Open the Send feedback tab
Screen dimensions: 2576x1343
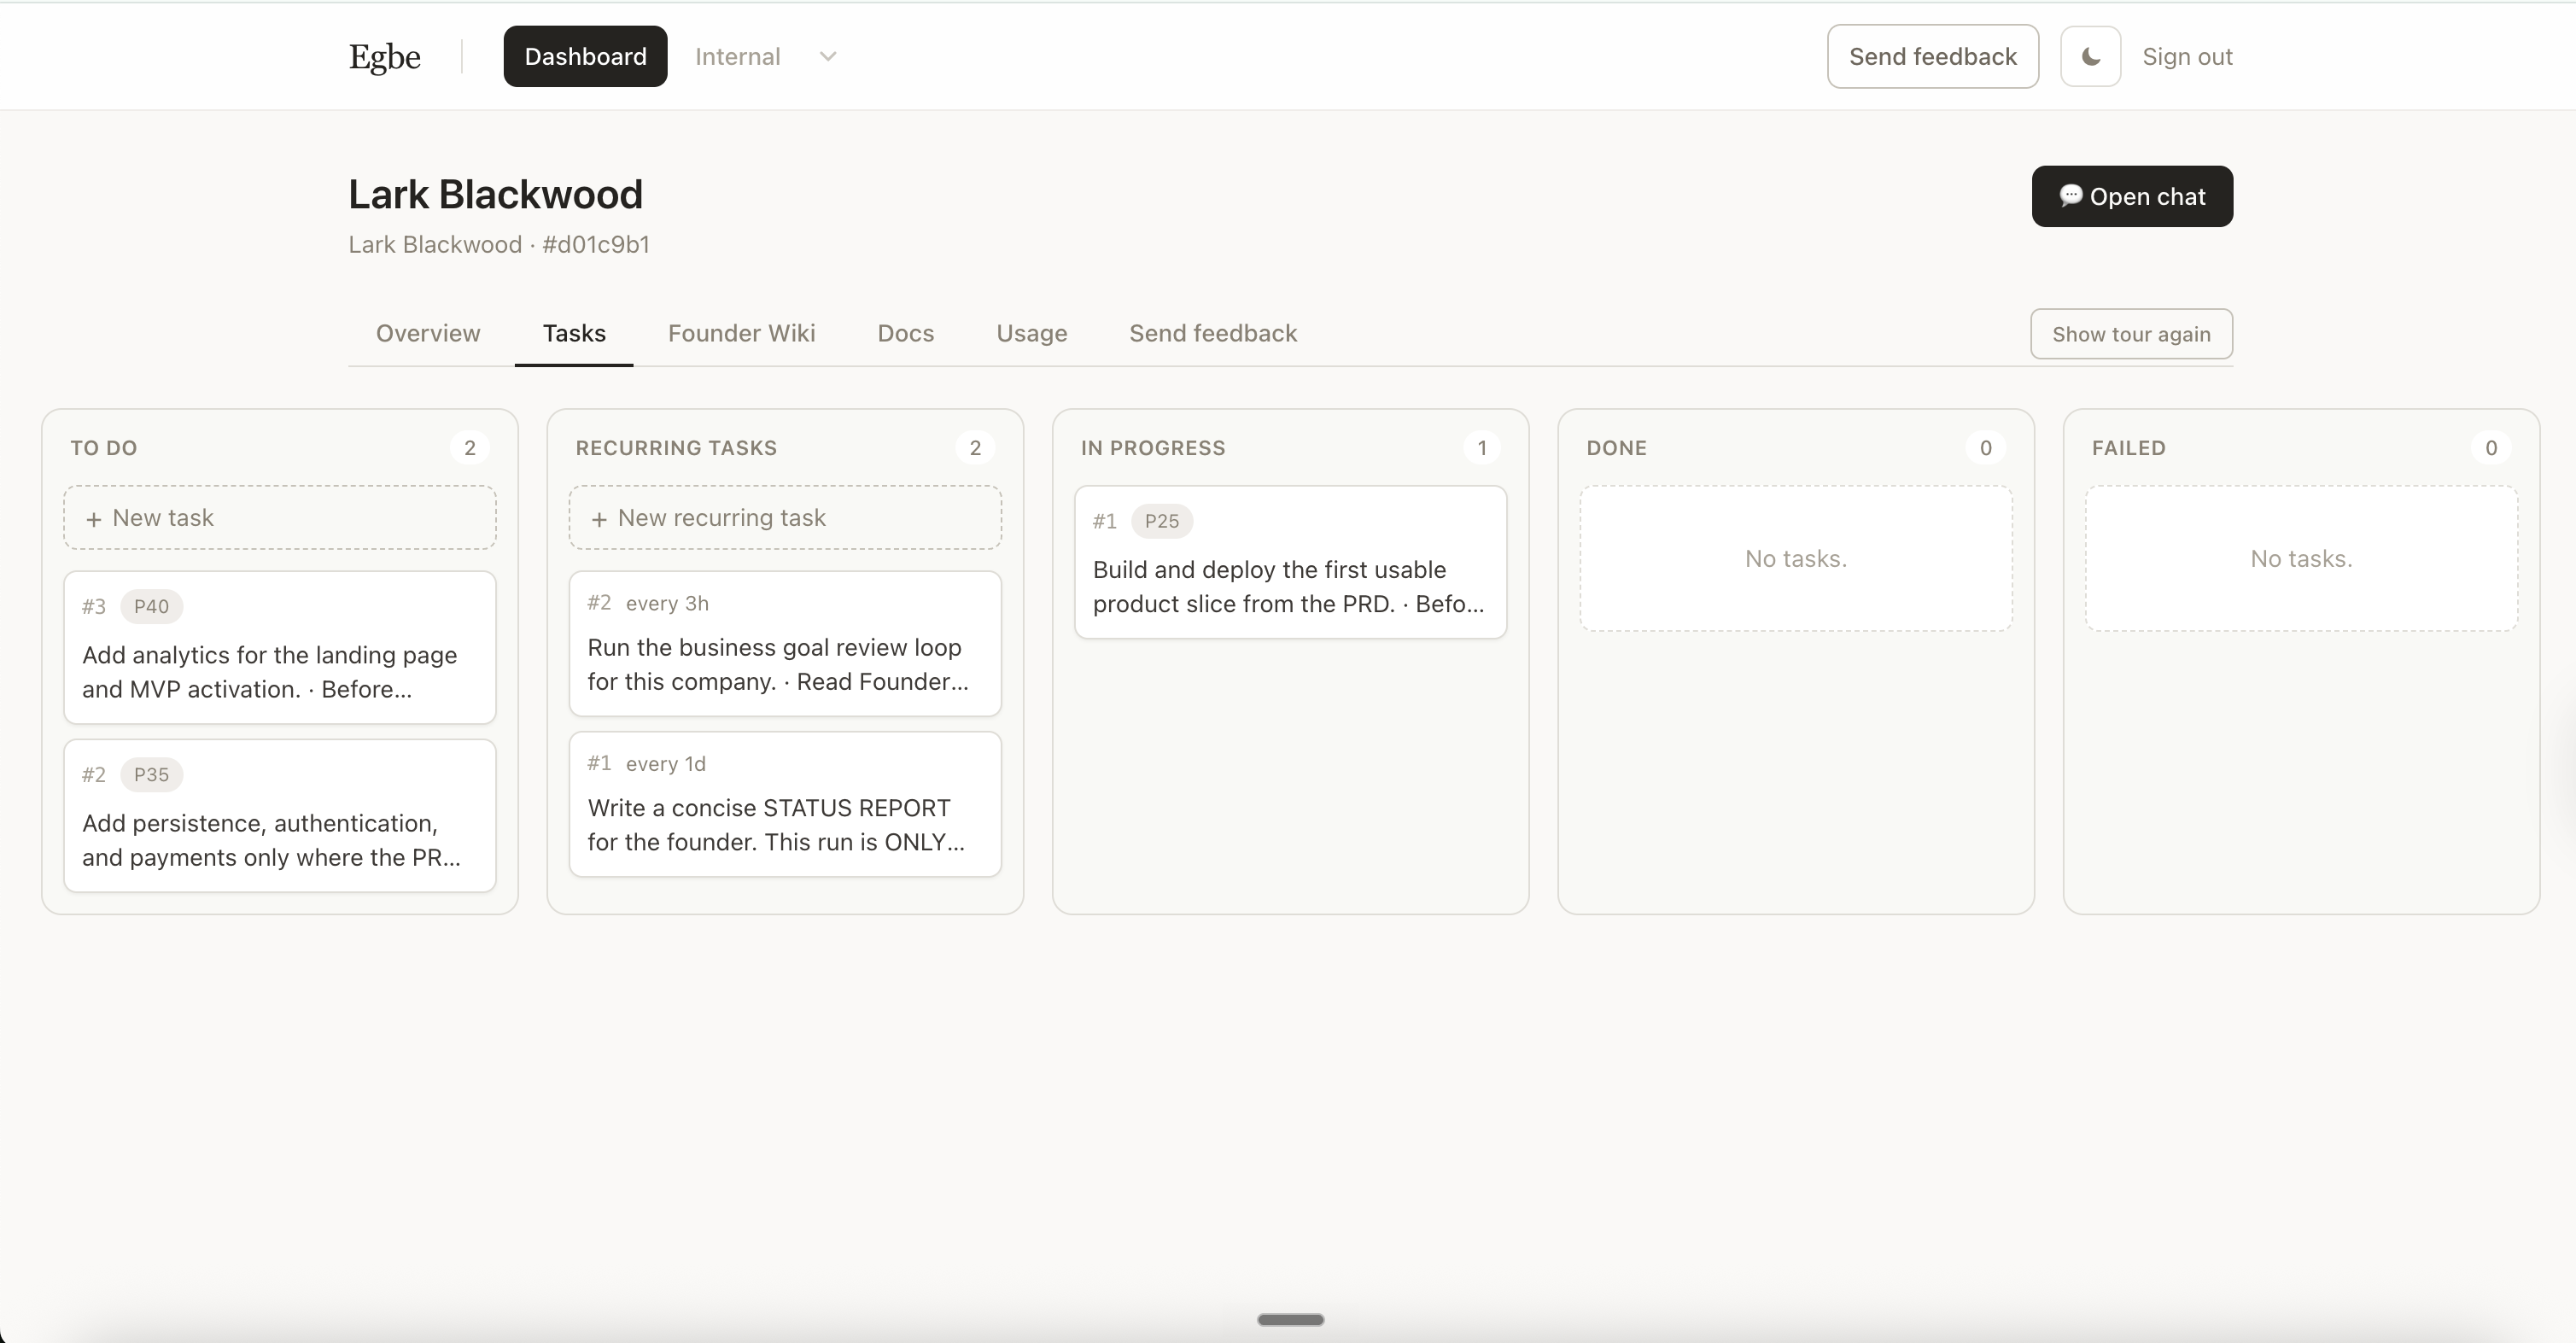[1213, 333]
